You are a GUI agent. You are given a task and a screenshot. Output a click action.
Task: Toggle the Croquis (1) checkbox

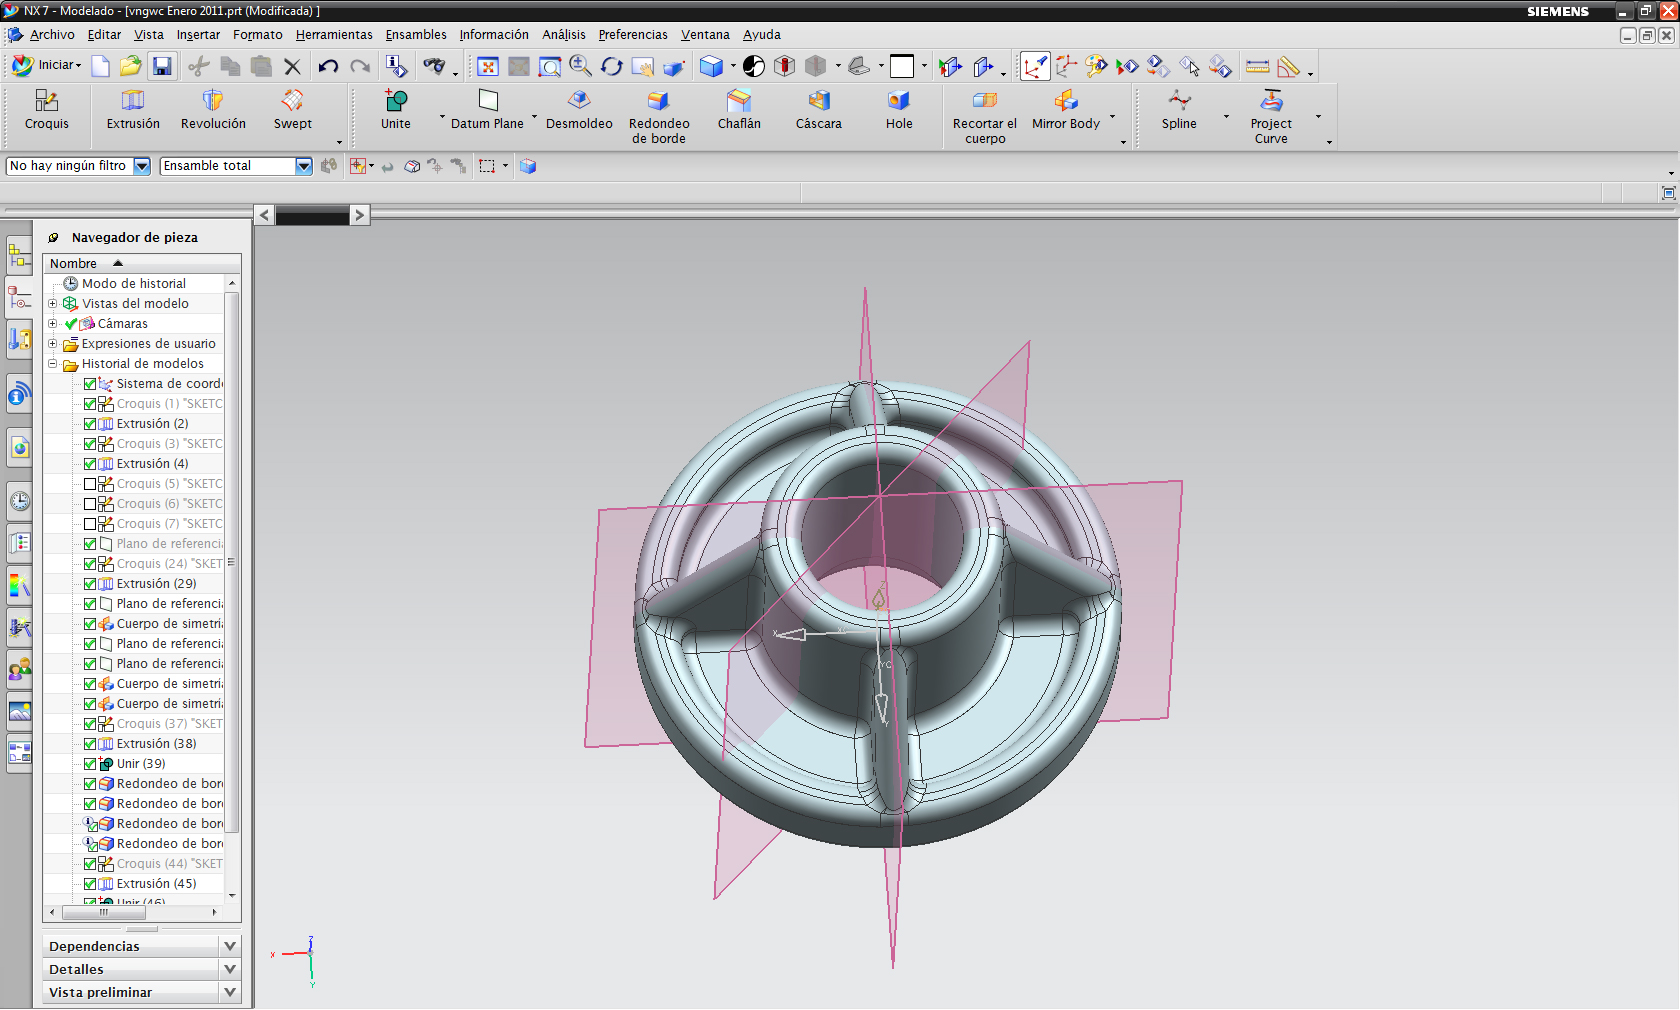[90, 404]
